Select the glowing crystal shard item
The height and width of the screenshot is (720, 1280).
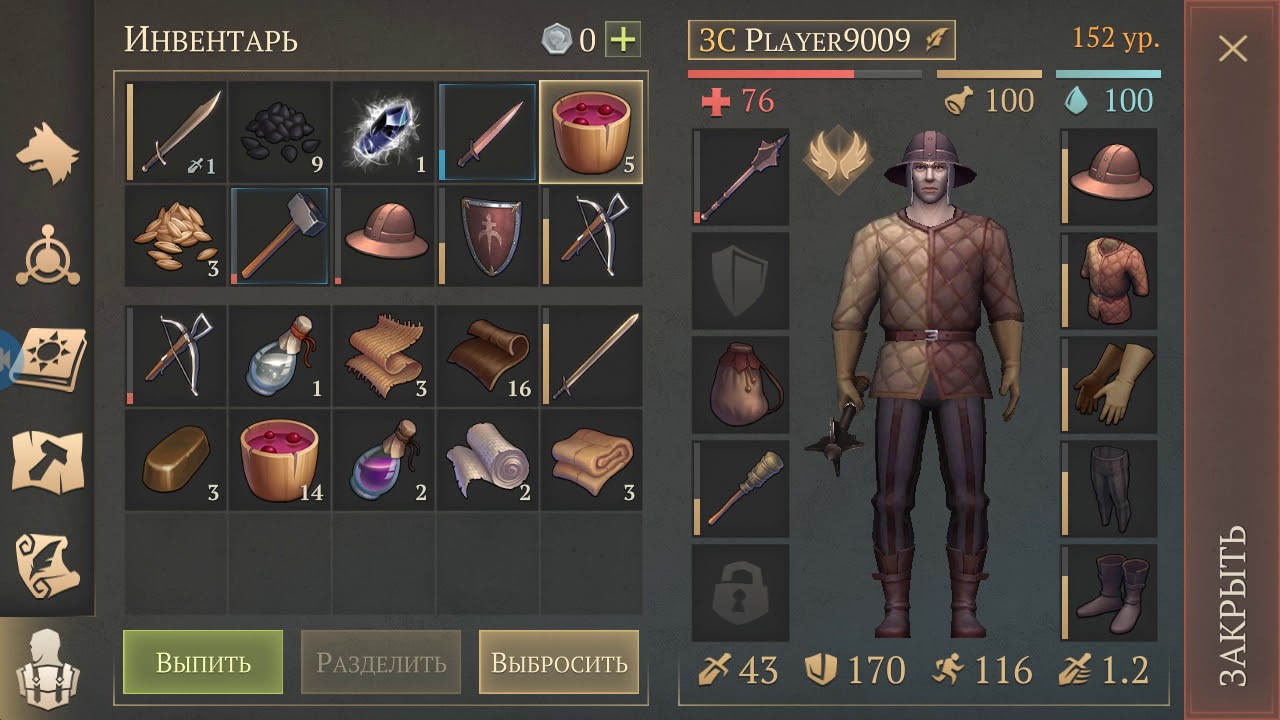(x=383, y=132)
